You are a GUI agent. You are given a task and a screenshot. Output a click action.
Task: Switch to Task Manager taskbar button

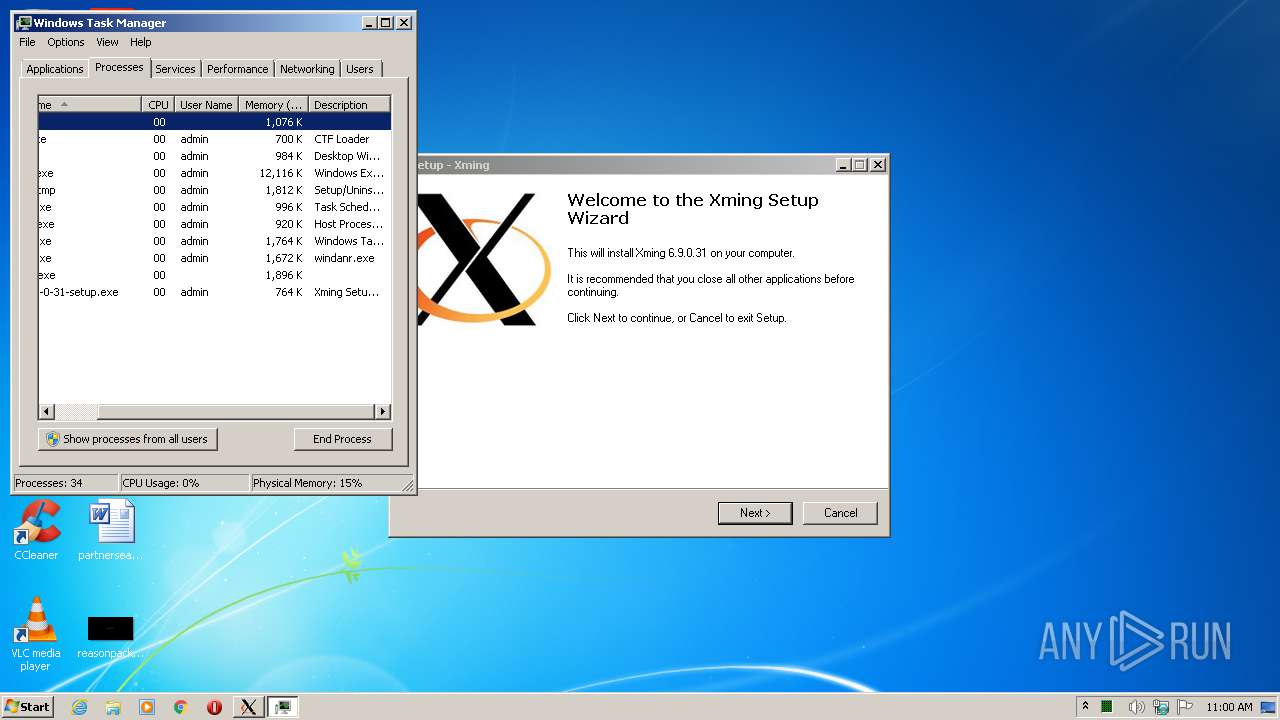[x=283, y=707]
